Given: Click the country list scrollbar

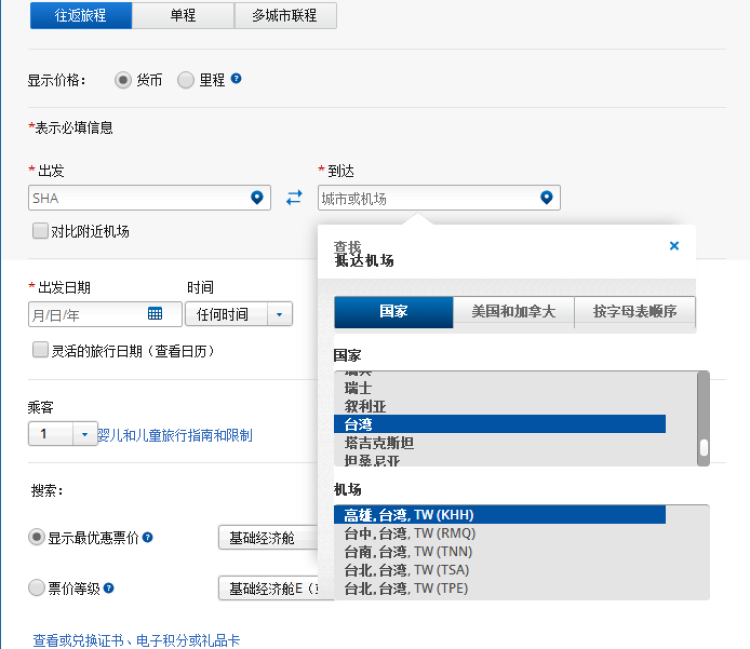Looking at the screenshot, I should (703, 417).
